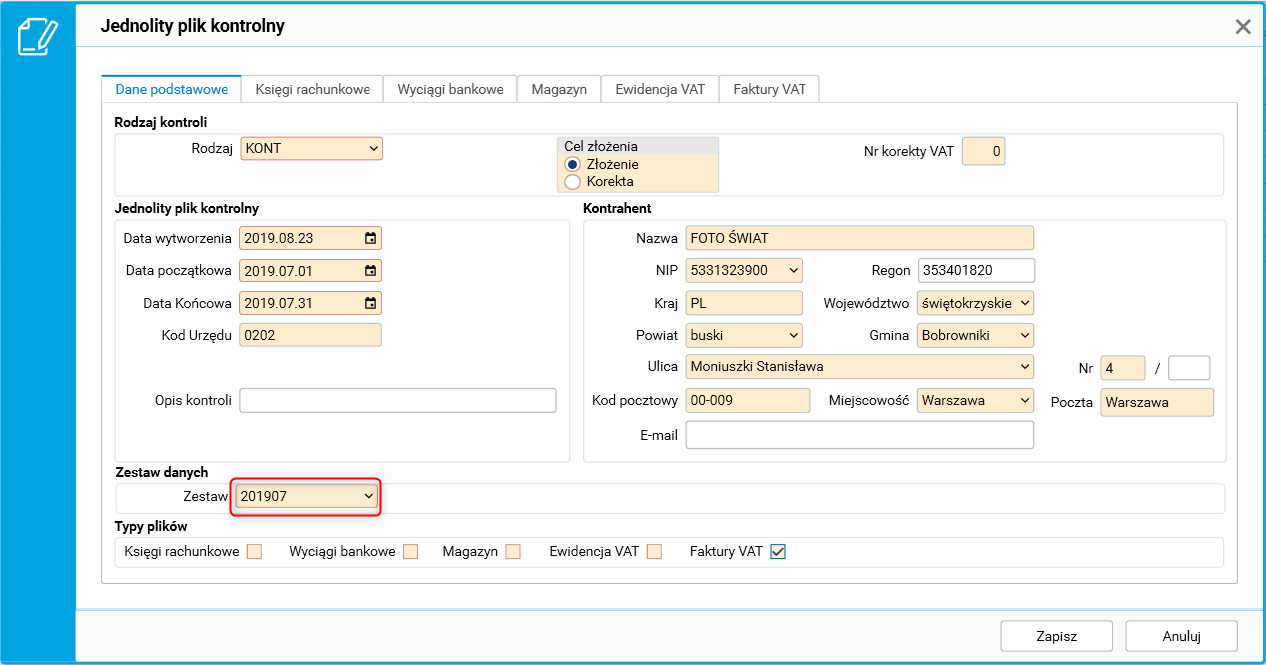The height and width of the screenshot is (665, 1266).
Task: Go to the Magazyn tab
Action: 559,89
